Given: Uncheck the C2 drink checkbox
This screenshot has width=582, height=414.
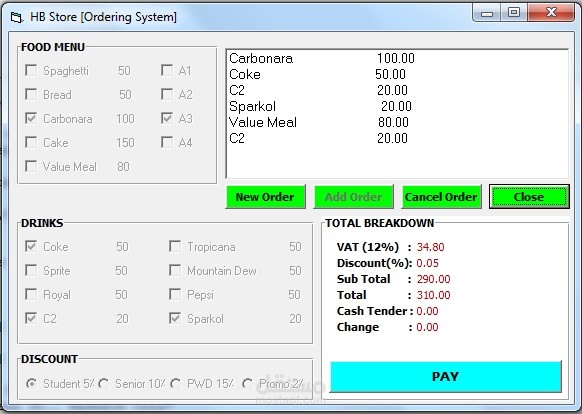Looking at the screenshot, I should click(x=31, y=318).
